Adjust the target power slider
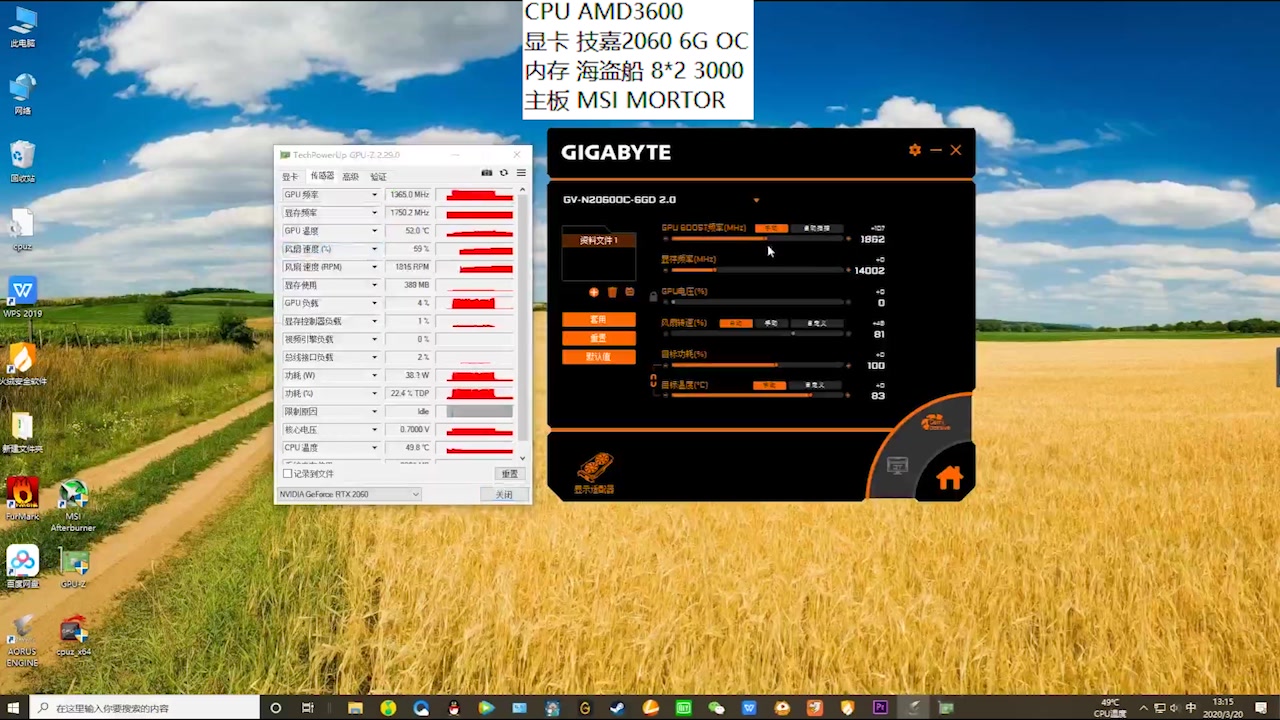The width and height of the screenshot is (1280, 720). click(x=757, y=365)
